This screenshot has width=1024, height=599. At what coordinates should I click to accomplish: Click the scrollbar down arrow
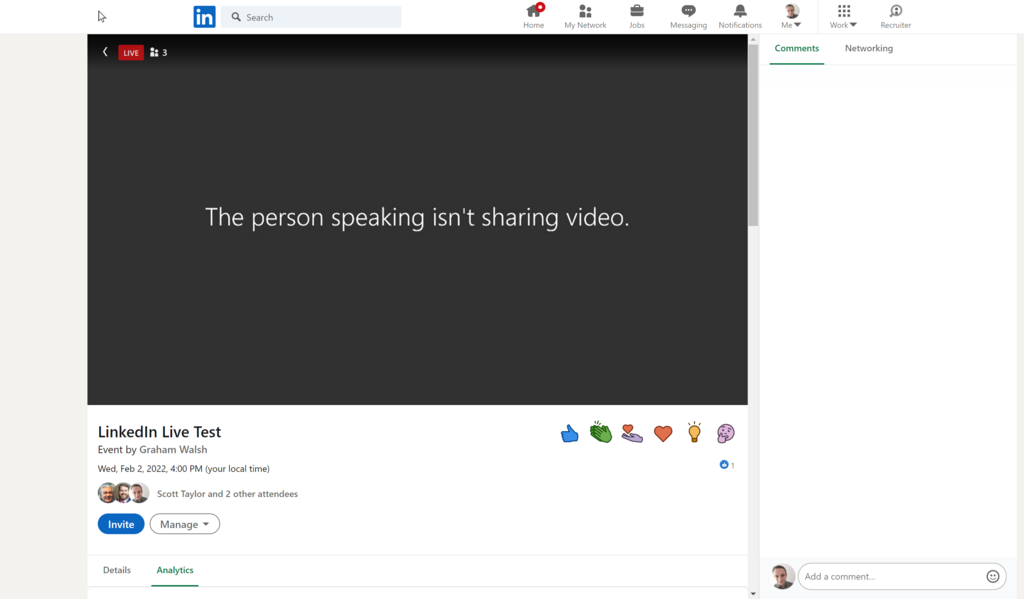click(x=753, y=594)
